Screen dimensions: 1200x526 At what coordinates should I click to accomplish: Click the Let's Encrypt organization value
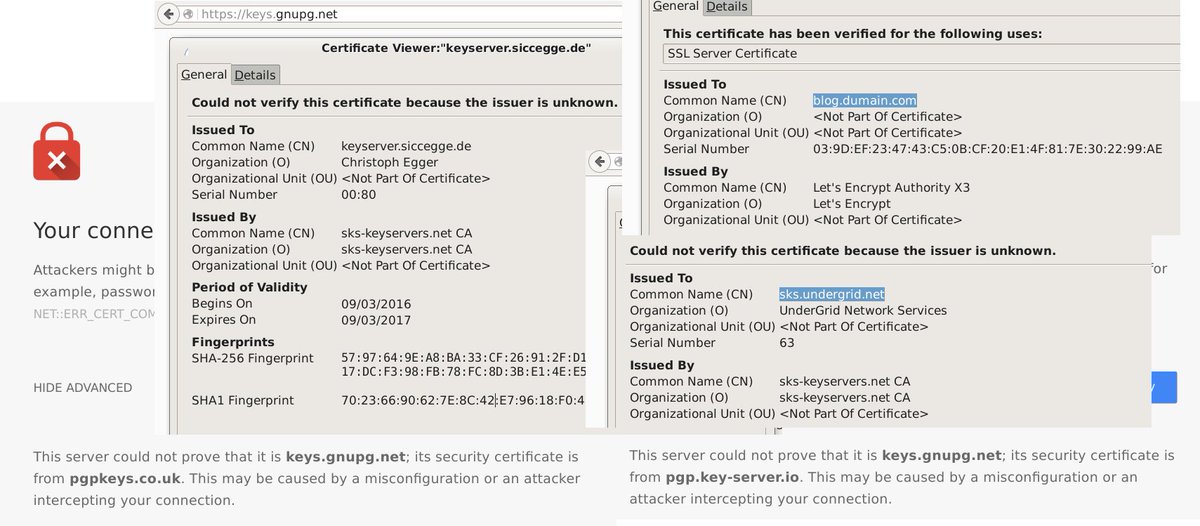click(852, 204)
